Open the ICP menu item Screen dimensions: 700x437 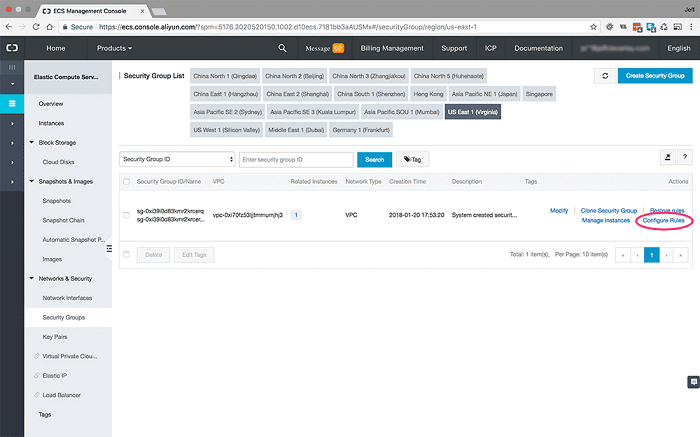coord(491,48)
